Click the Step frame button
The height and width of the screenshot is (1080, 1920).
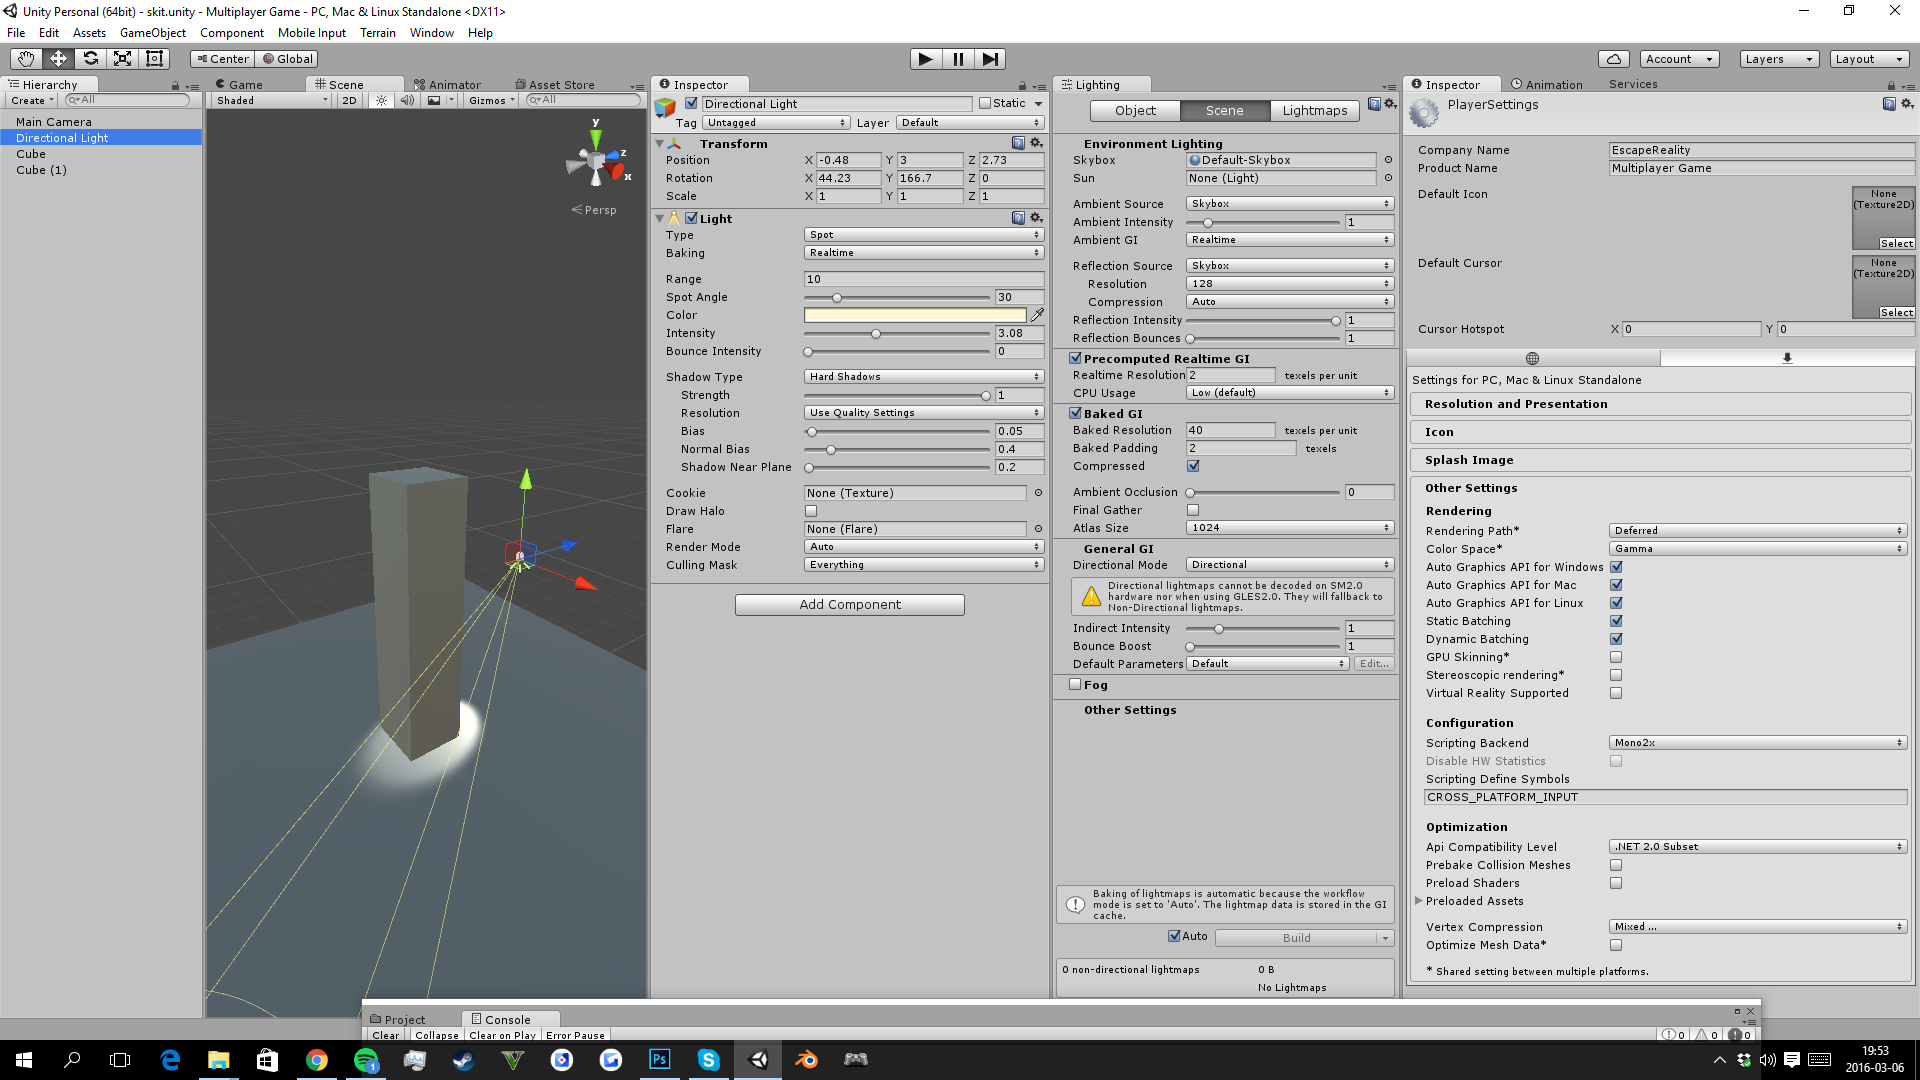990,59
